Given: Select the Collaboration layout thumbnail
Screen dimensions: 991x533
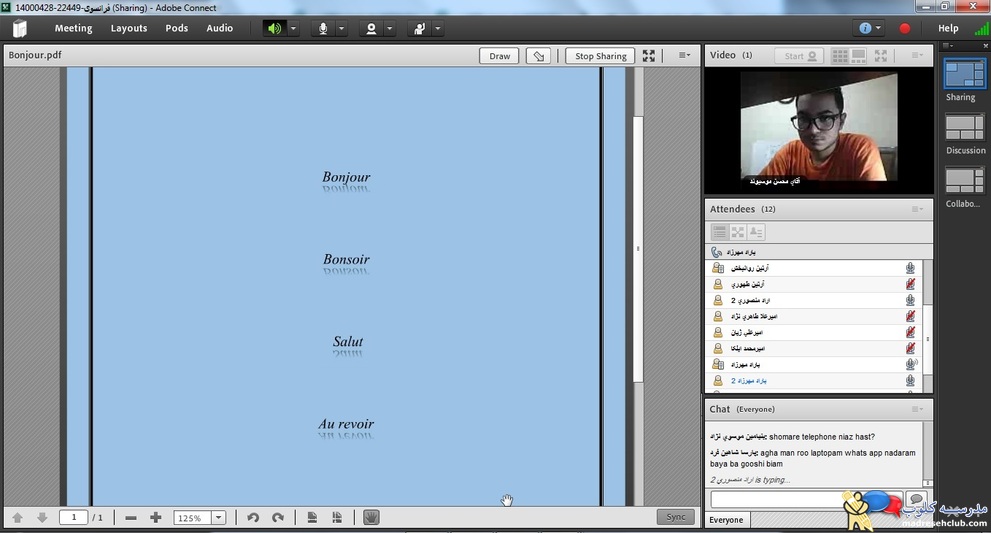Looking at the screenshot, I should [x=964, y=180].
